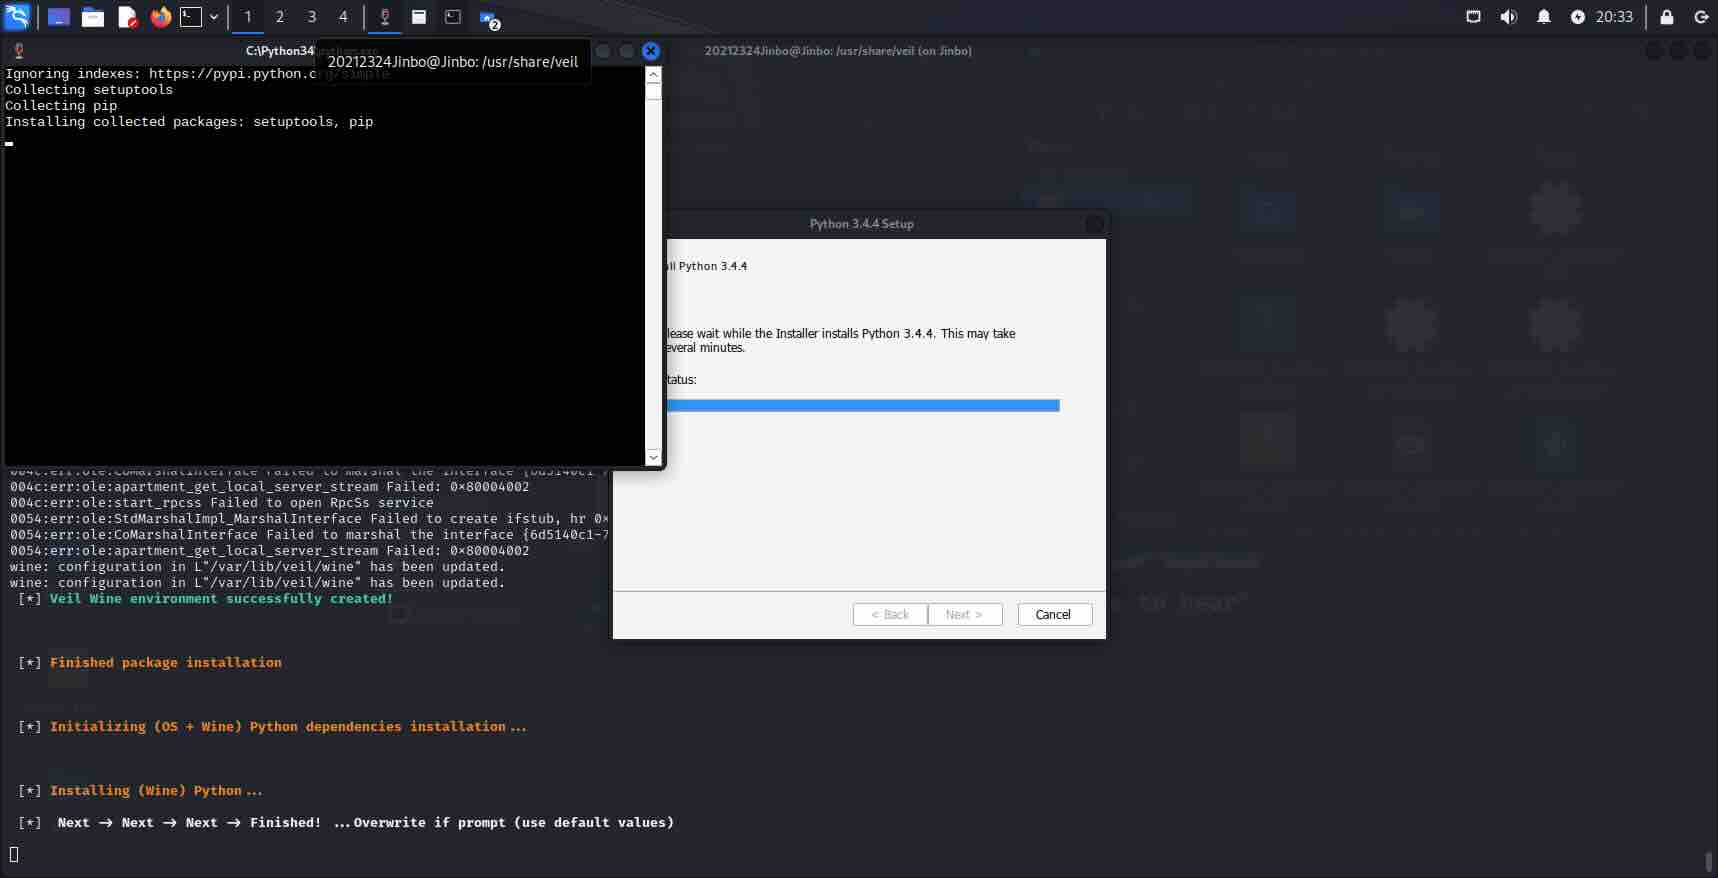
Task: Open the grouped window button with badge 2
Action: (488, 18)
